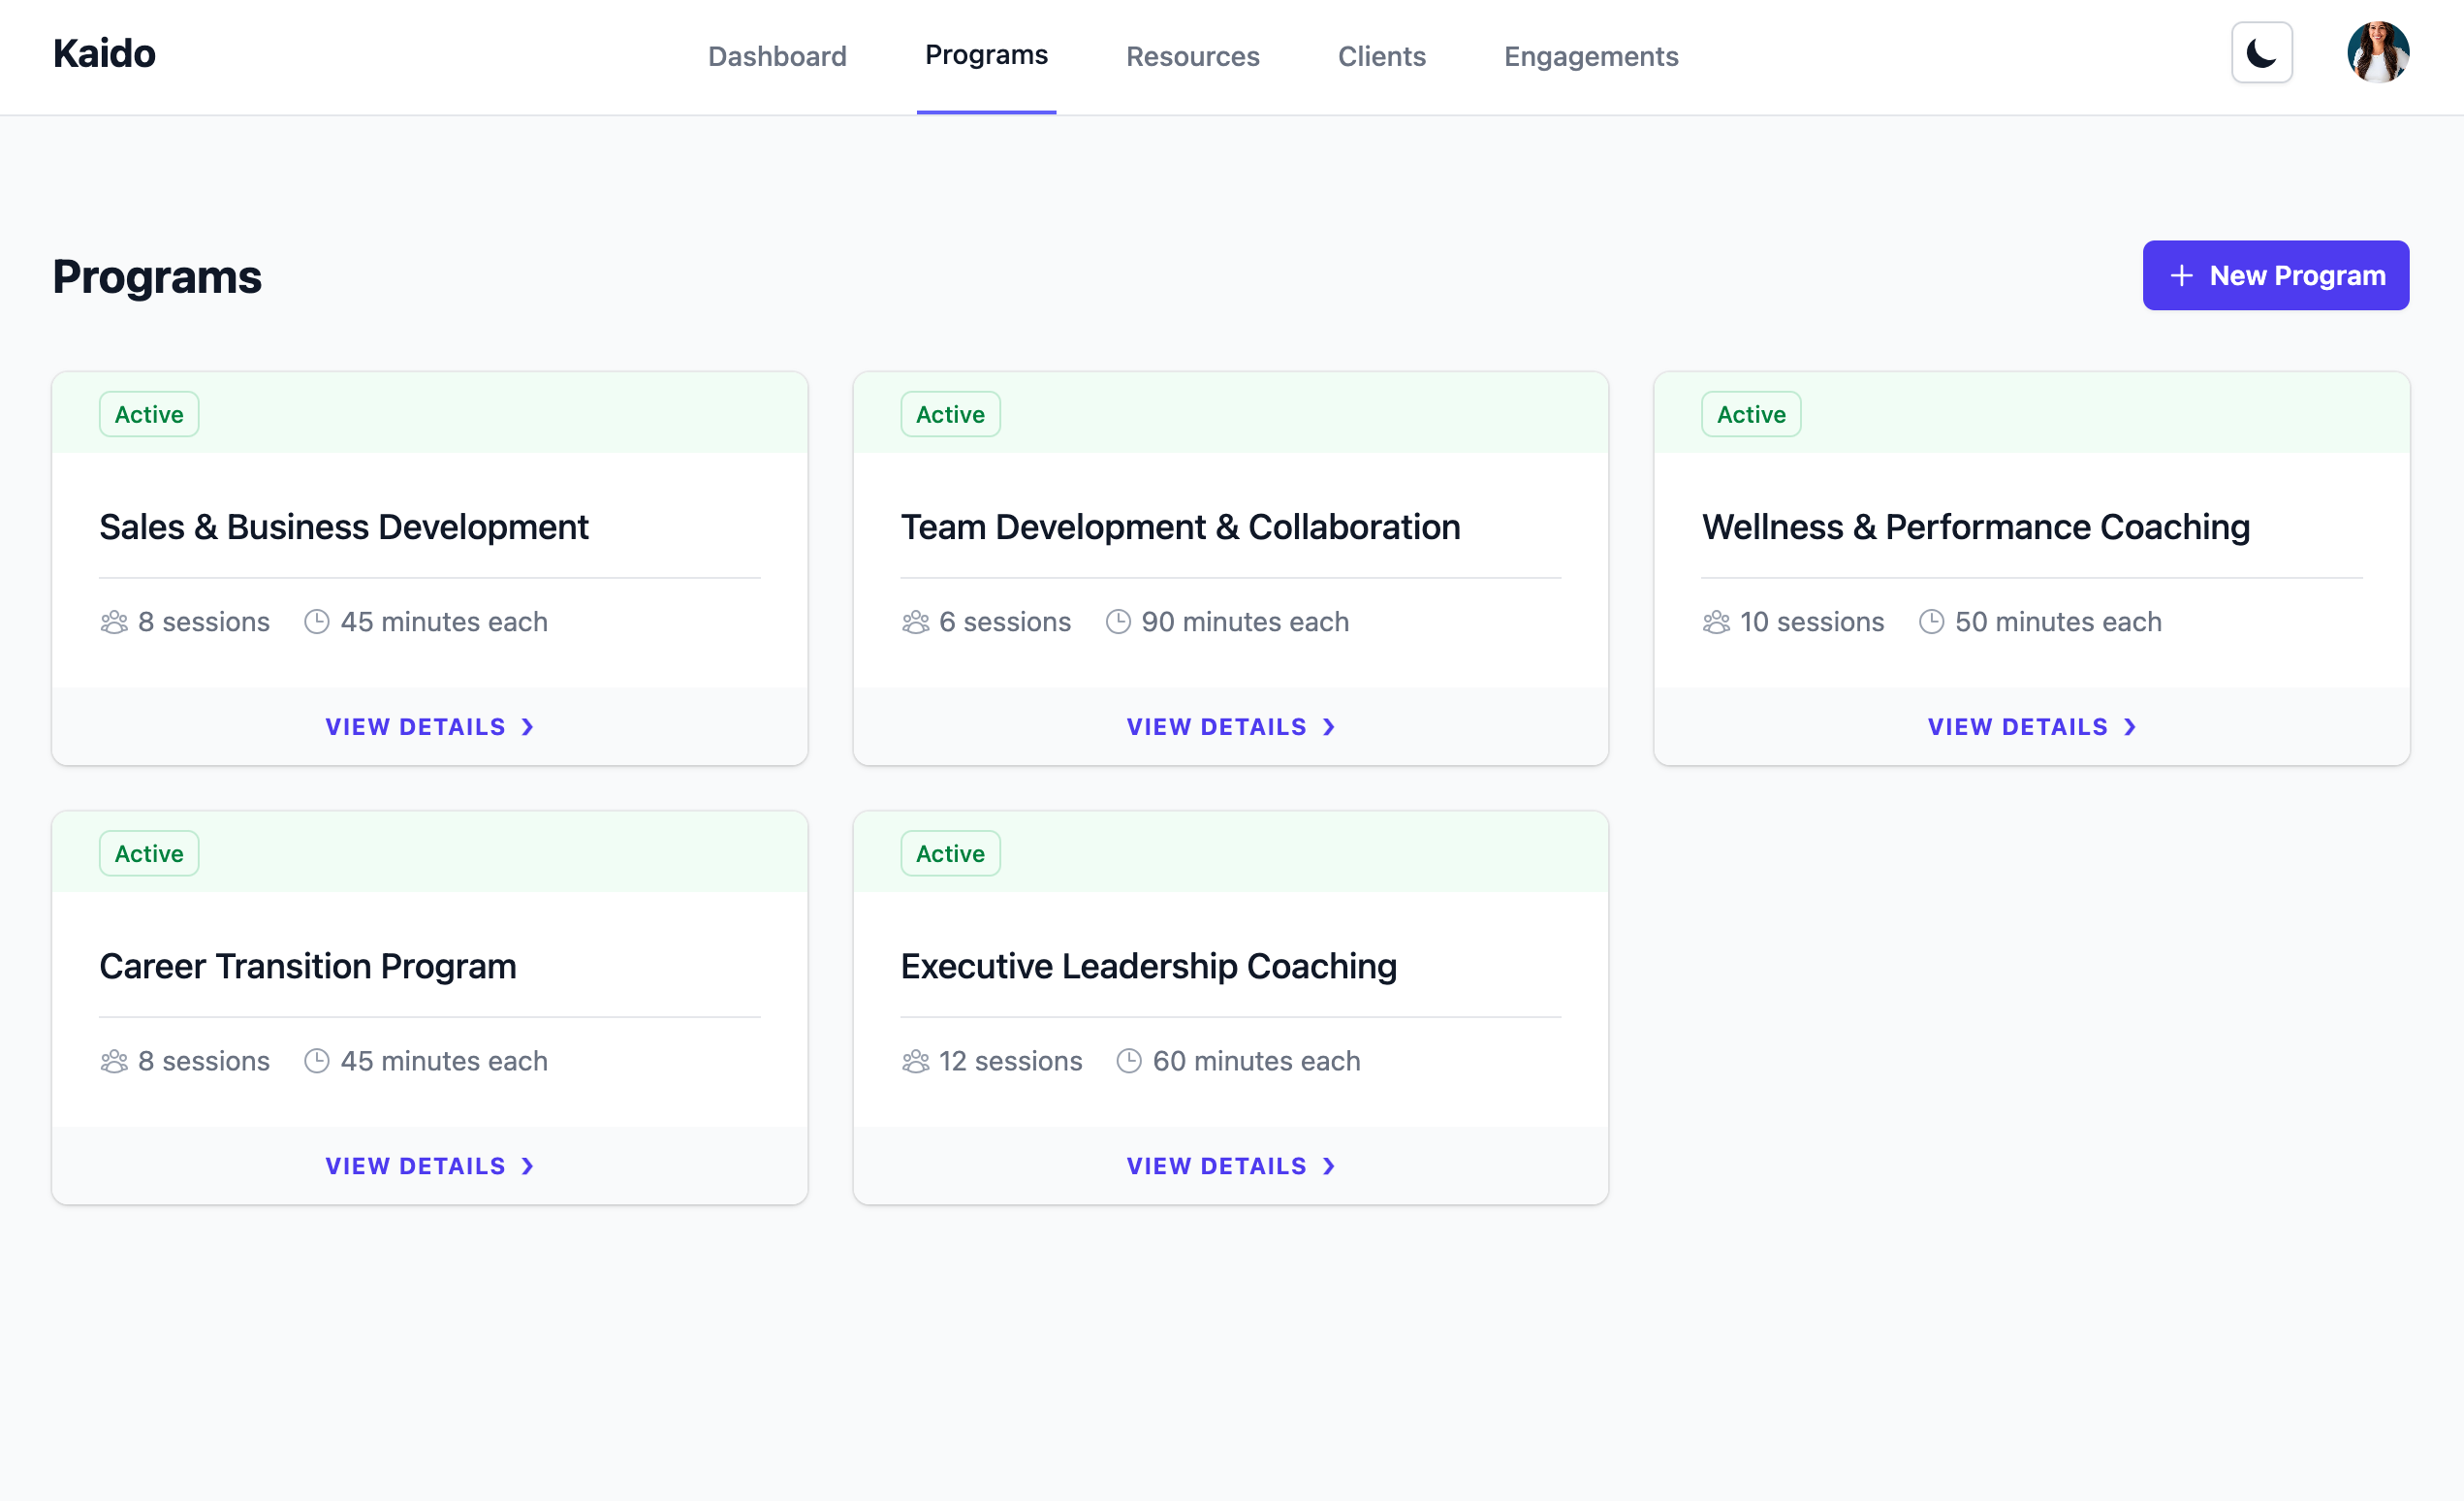Click the sessions icon on Wellness & Performance Coaching
The image size is (2464, 1501).
pos(1716,621)
